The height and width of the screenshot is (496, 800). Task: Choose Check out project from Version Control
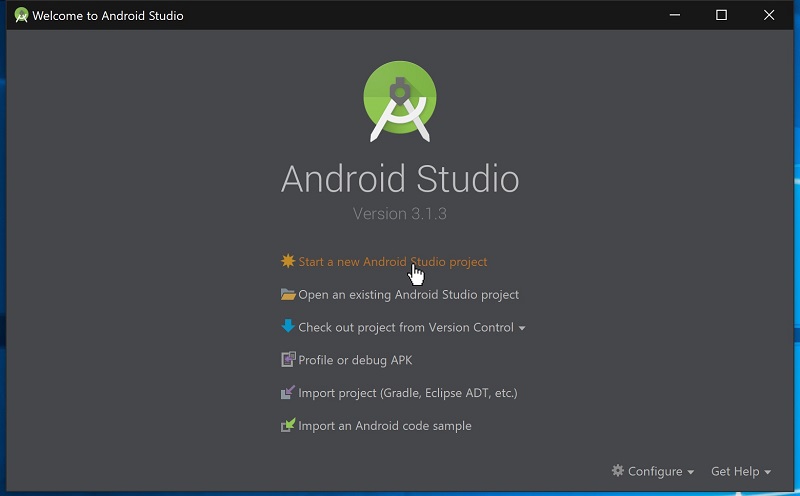pos(406,327)
